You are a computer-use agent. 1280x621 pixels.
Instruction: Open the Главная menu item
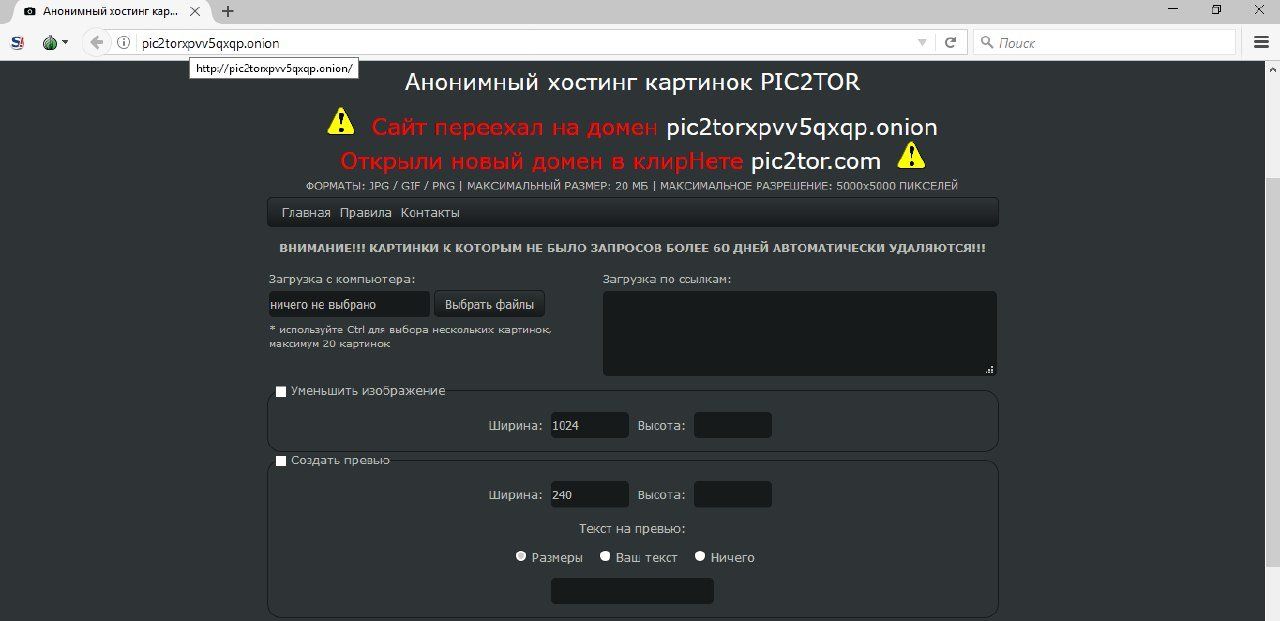point(306,212)
